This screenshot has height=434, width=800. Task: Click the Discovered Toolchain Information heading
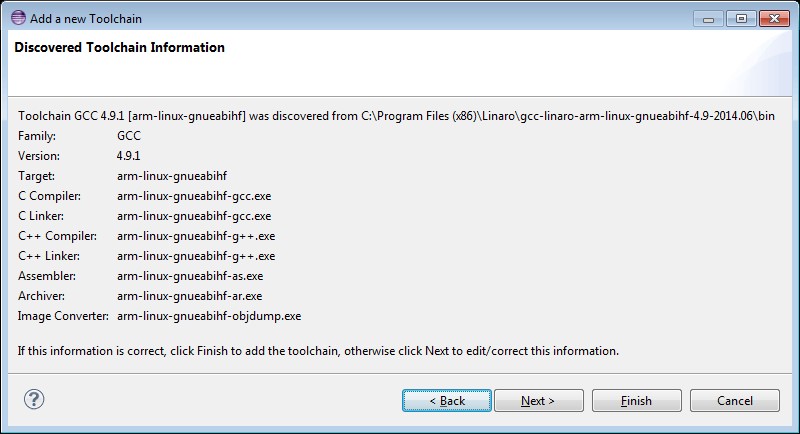coord(119,47)
